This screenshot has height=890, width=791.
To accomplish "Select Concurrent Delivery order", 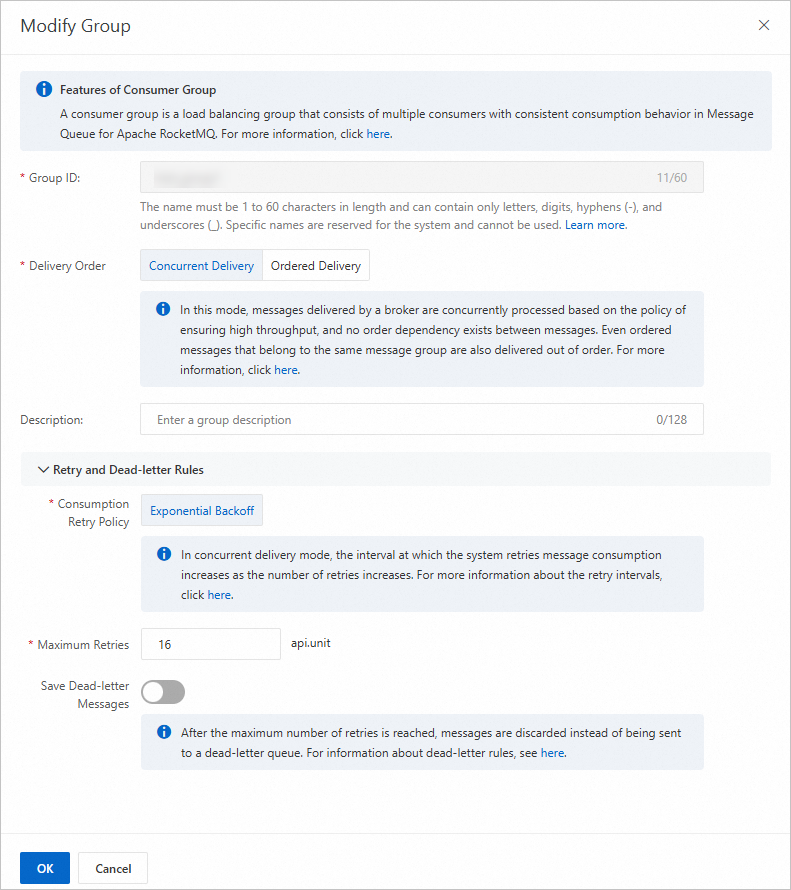I will point(201,266).
